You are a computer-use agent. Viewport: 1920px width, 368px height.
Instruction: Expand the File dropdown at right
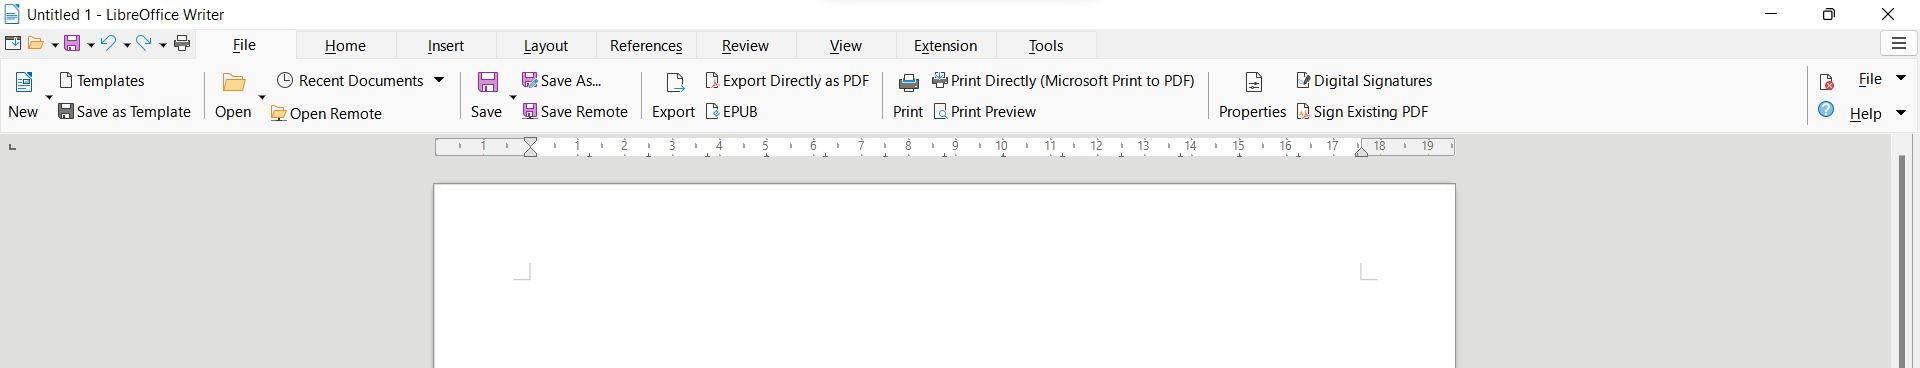pos(1901,78)
